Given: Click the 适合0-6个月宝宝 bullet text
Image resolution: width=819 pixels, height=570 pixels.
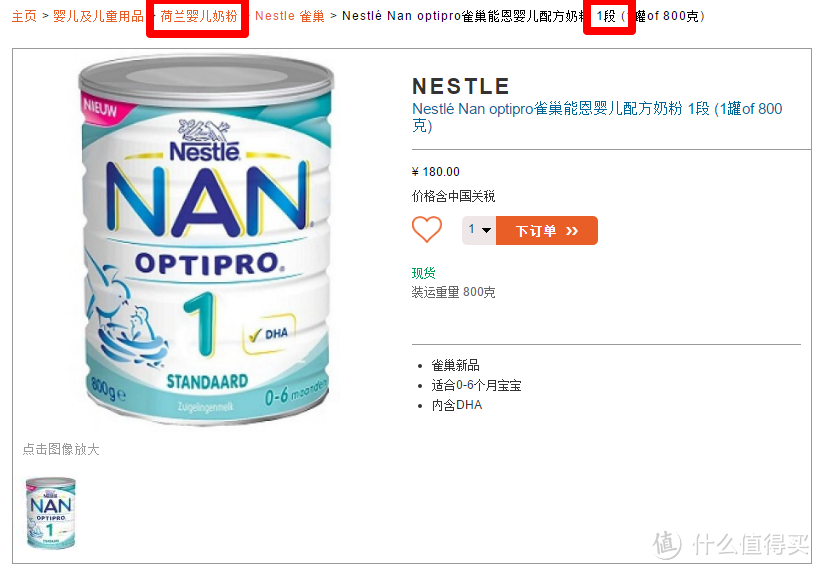Looking at the screenshot, I should click(x=476, y=386).
